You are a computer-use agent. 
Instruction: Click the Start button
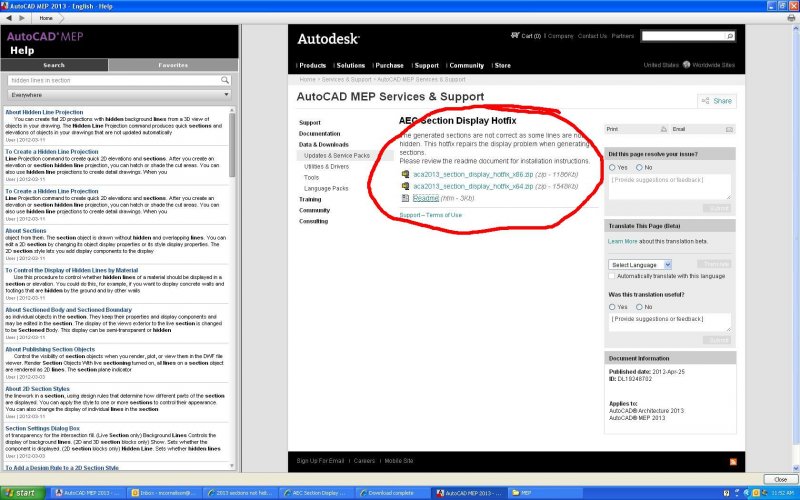(x=23, y=493)
